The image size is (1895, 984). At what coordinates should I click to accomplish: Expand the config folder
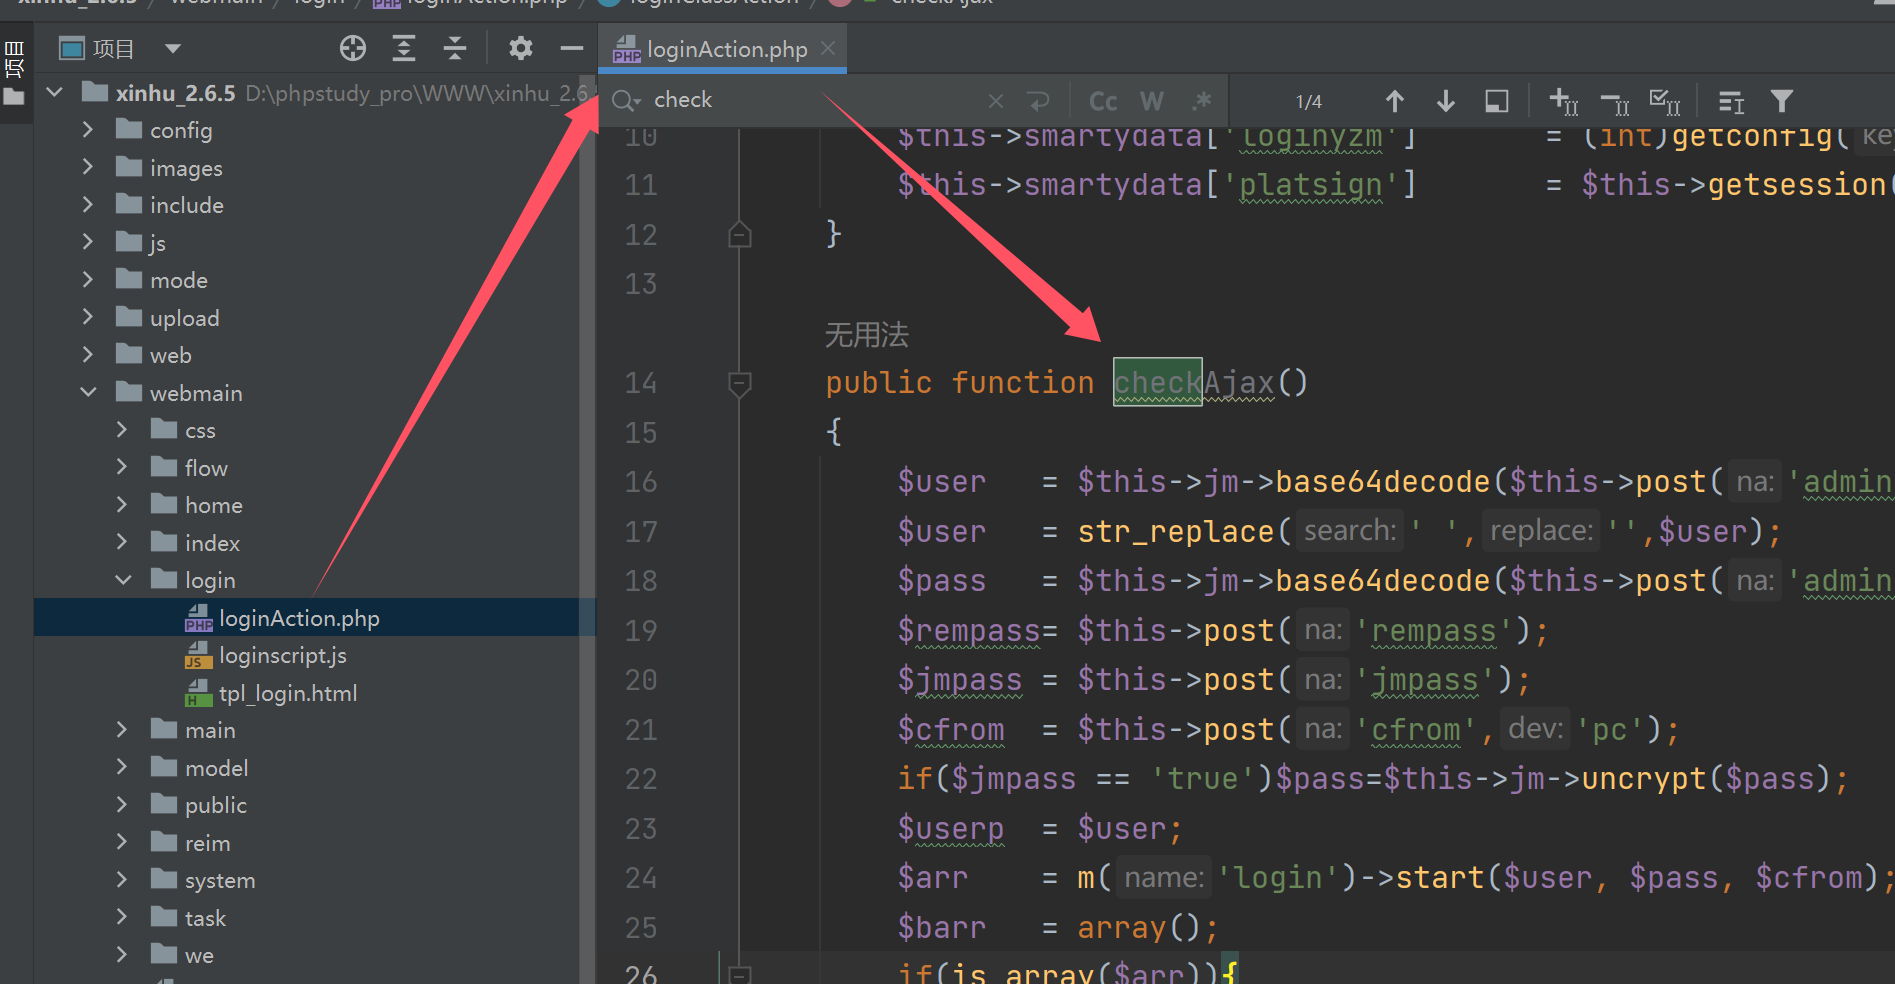click(x=88, y=130)
